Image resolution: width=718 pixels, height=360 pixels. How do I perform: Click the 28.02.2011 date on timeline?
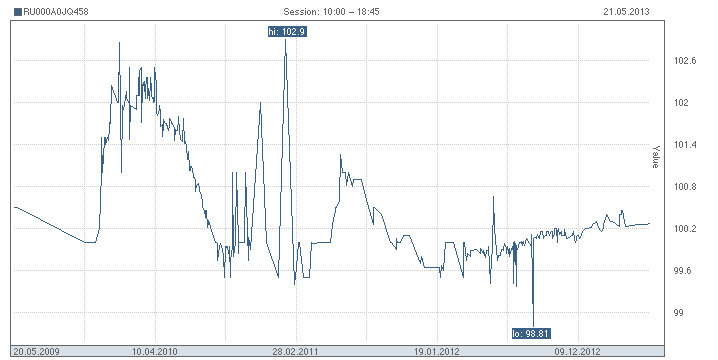(x=295, y=352)
